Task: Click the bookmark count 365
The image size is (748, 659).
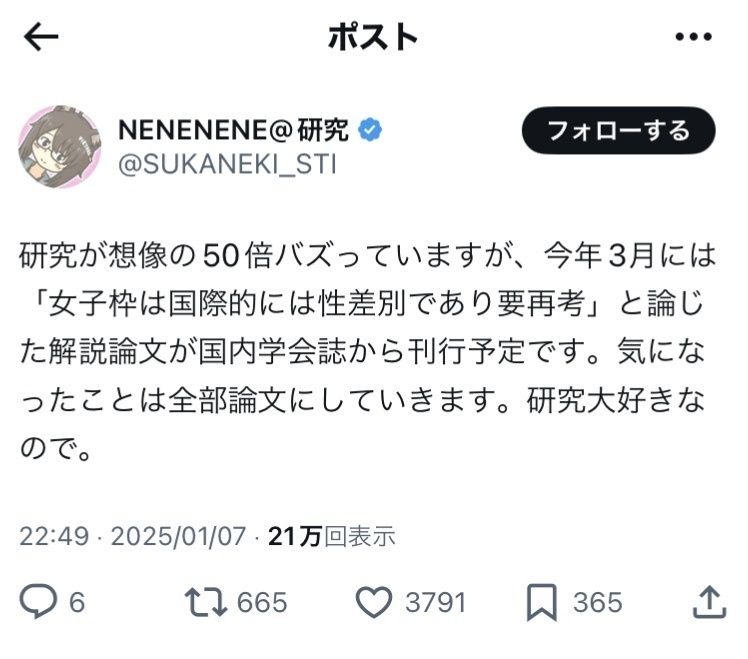Action: 597,602
